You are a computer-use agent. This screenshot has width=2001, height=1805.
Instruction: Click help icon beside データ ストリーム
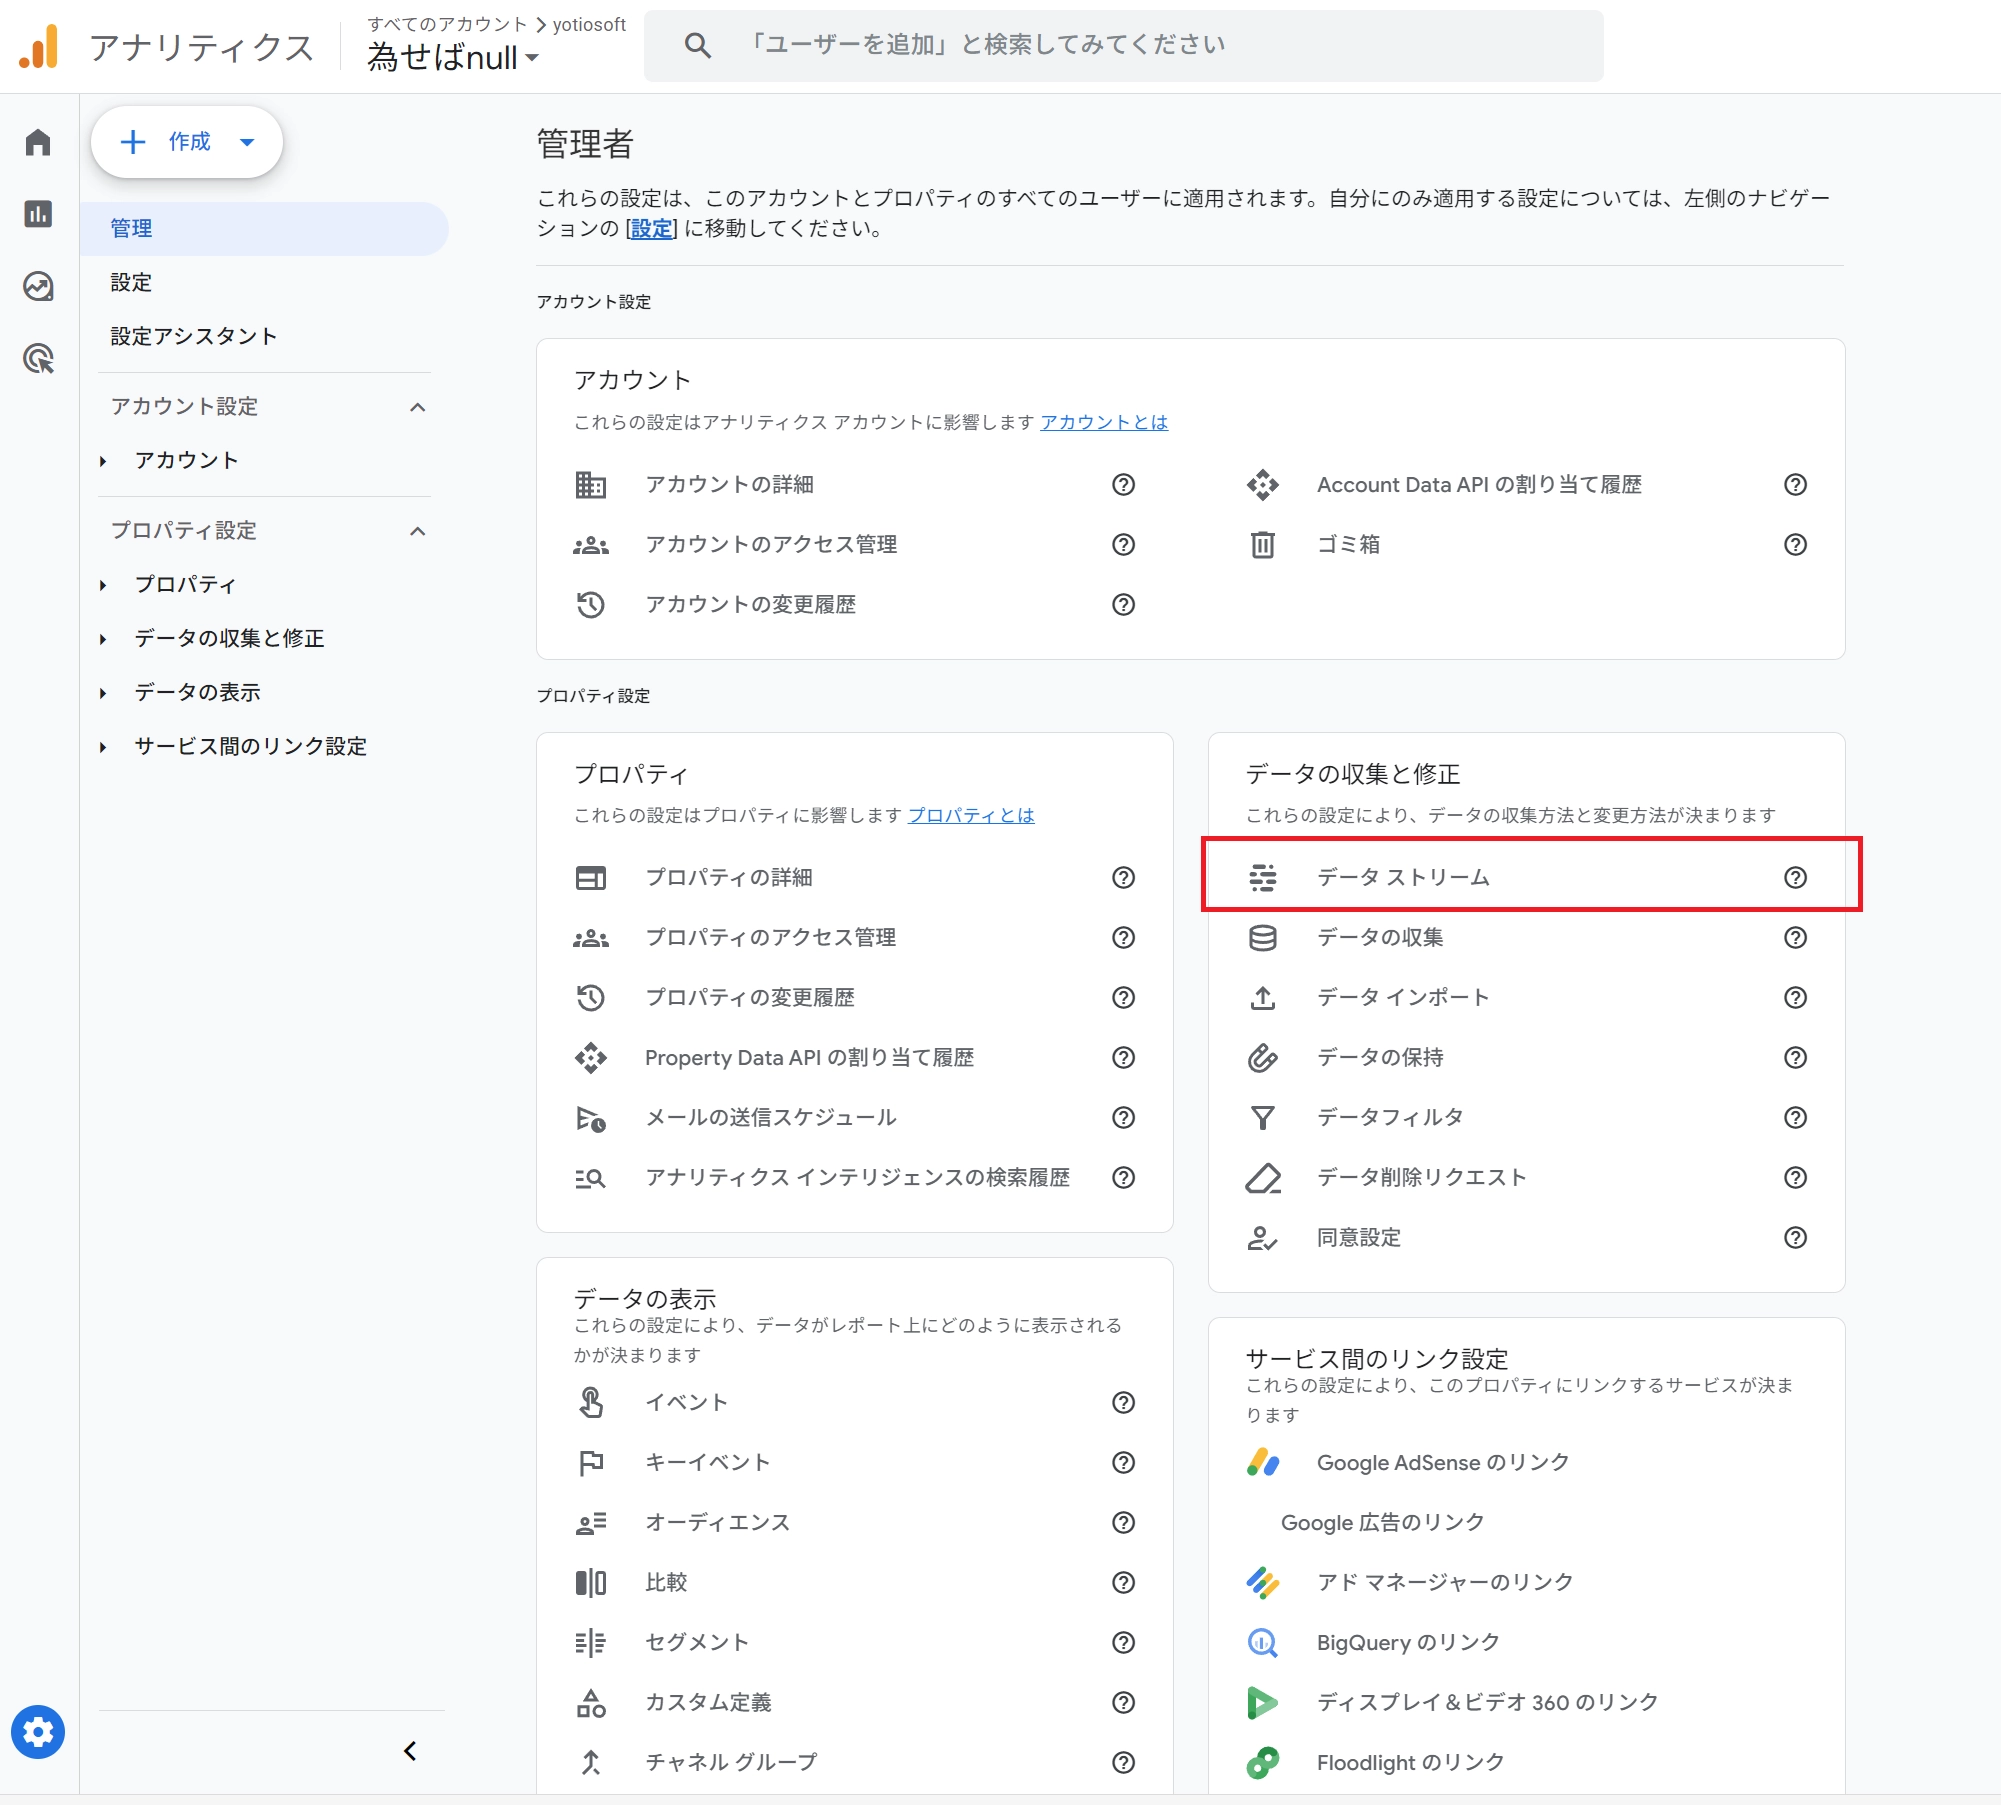(1796, 878)
